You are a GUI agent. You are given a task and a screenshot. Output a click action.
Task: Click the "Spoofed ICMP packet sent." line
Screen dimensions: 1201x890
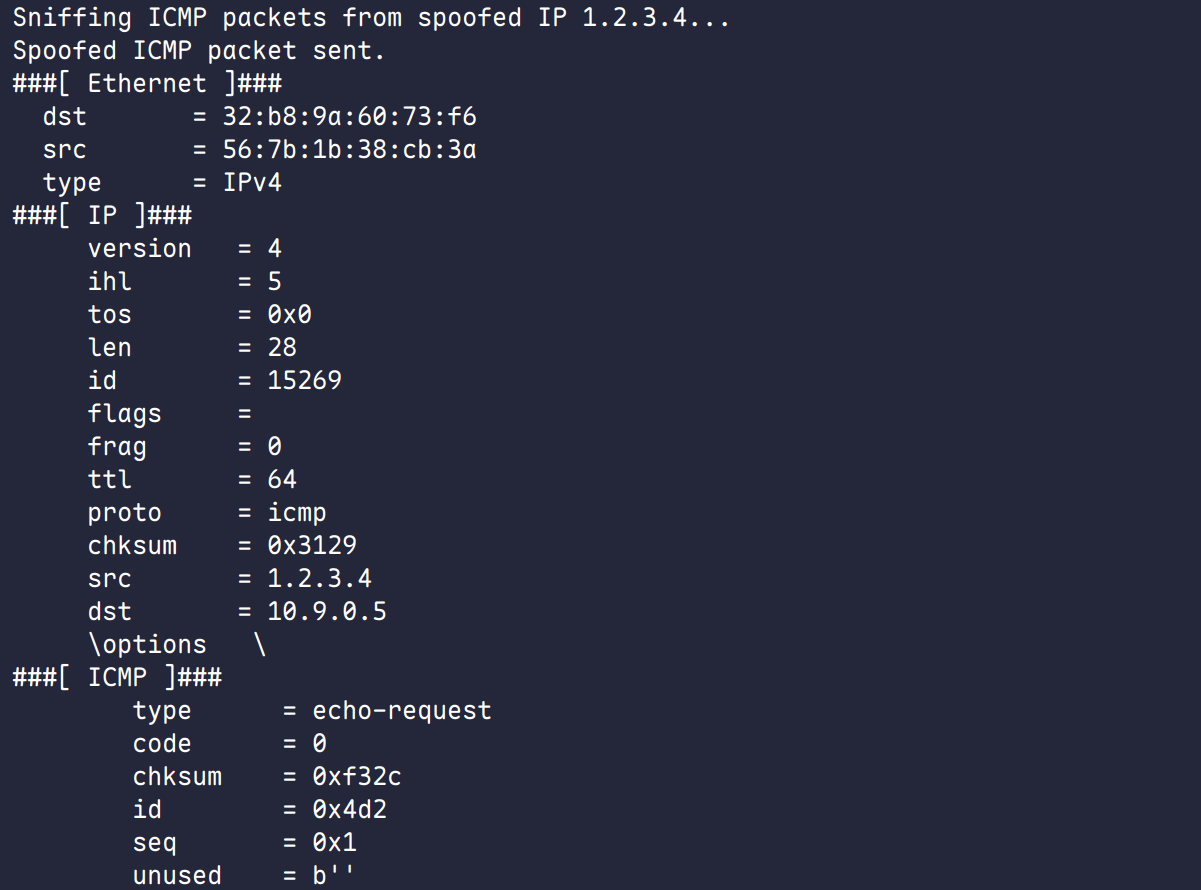tap(199, 50)
